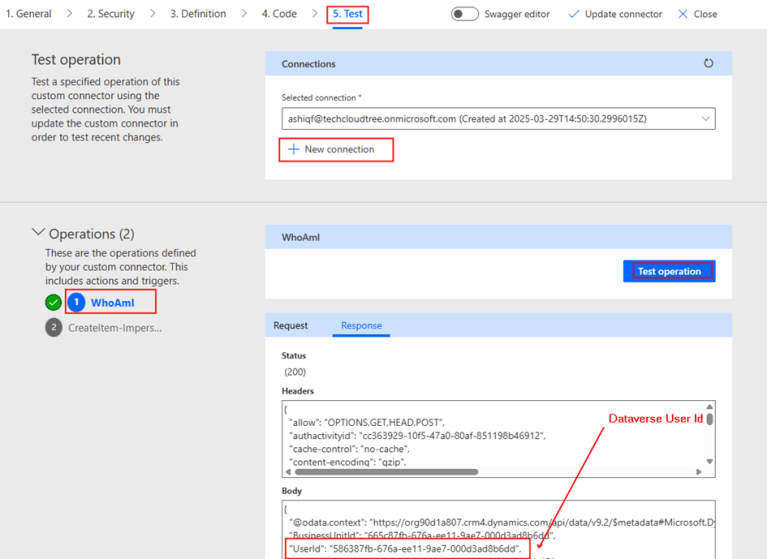Screen dimensions: 767x559
Task: Click the Close label in the header
Action: click(x=705, y=14)
